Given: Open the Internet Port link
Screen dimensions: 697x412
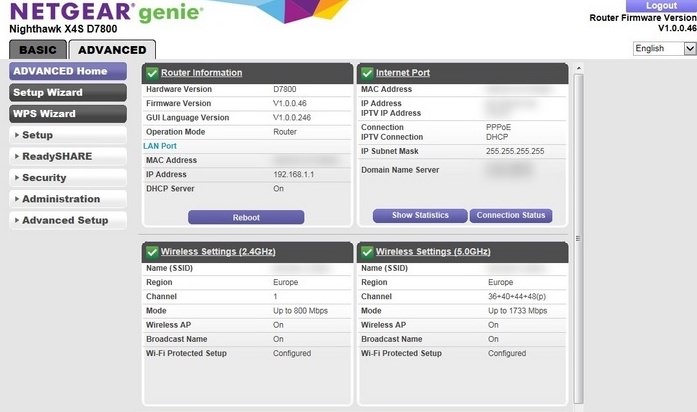Looking at the screenshot, I should [403, 73].
